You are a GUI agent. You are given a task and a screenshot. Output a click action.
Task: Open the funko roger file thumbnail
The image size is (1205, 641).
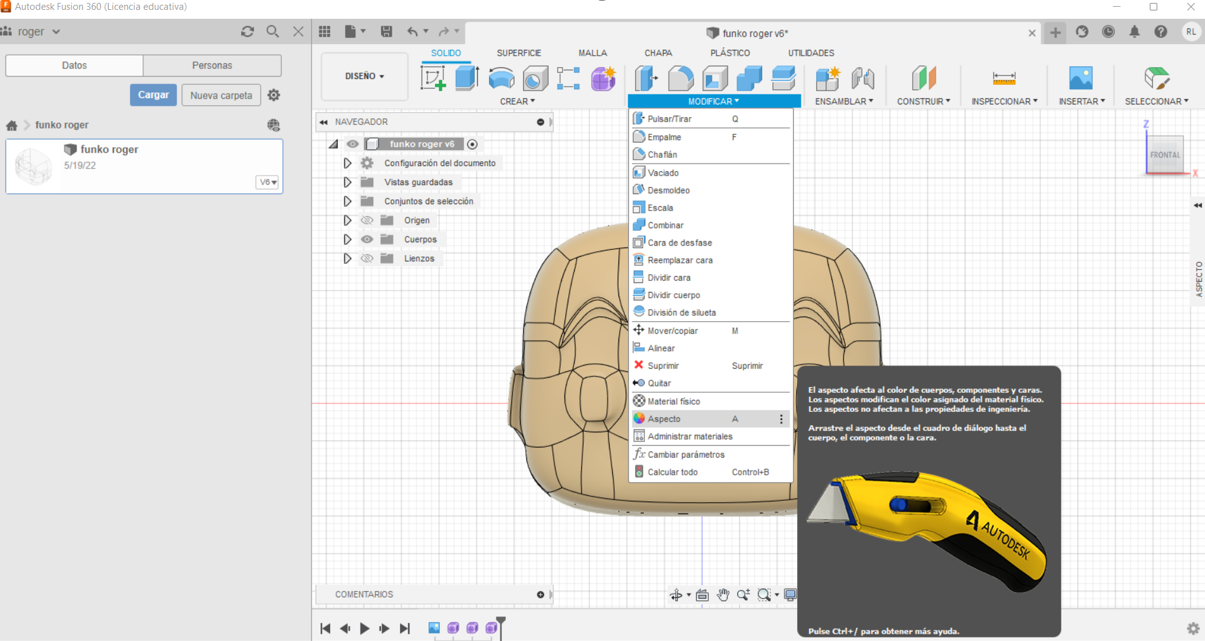(34, 166)
